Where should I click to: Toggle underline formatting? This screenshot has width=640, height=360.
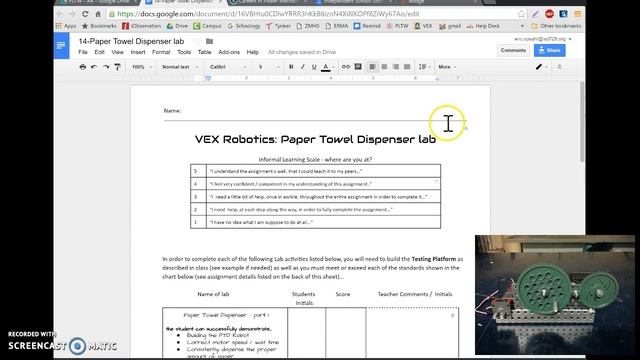(314, 67)
